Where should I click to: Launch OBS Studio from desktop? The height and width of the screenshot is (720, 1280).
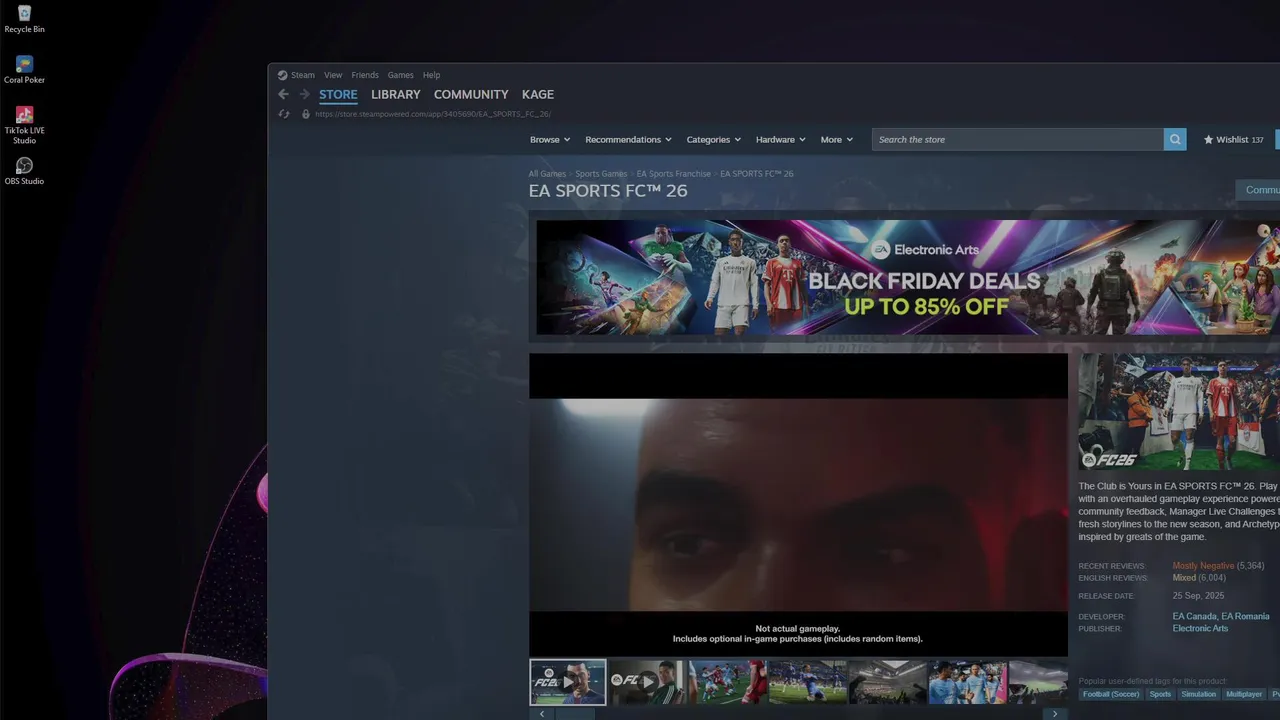[24, 171]
